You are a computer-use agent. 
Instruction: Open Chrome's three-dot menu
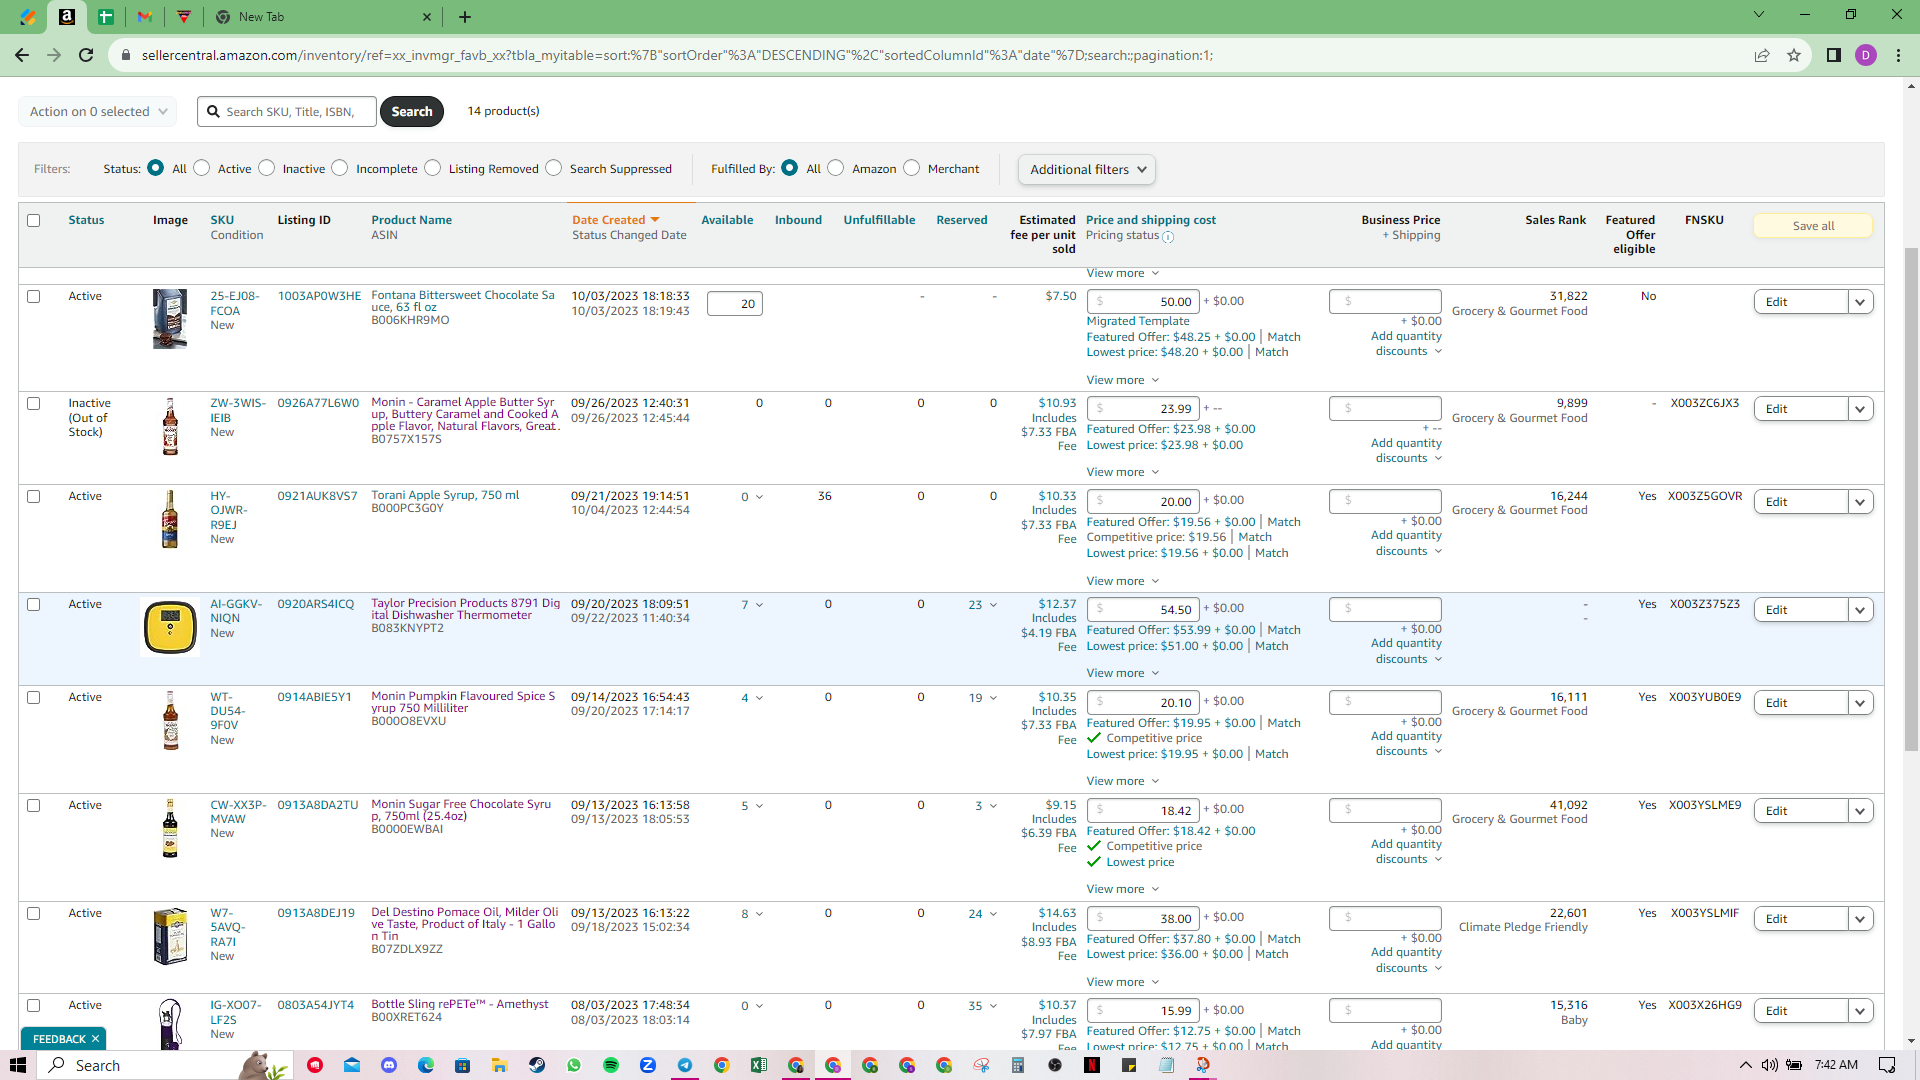click(x=1898, y=55)
